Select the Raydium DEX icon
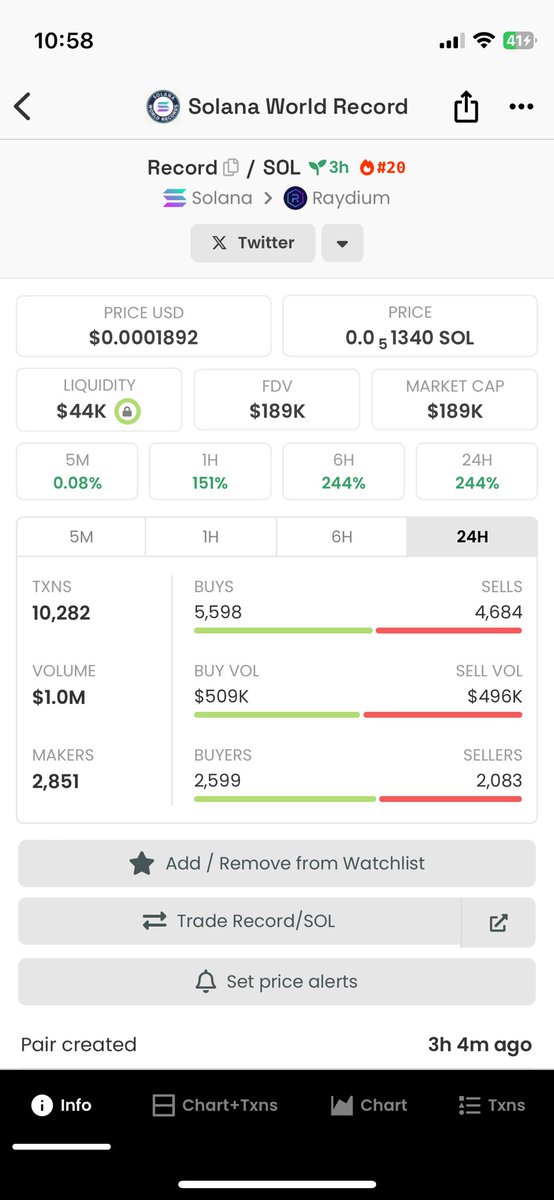 [295, 198]
